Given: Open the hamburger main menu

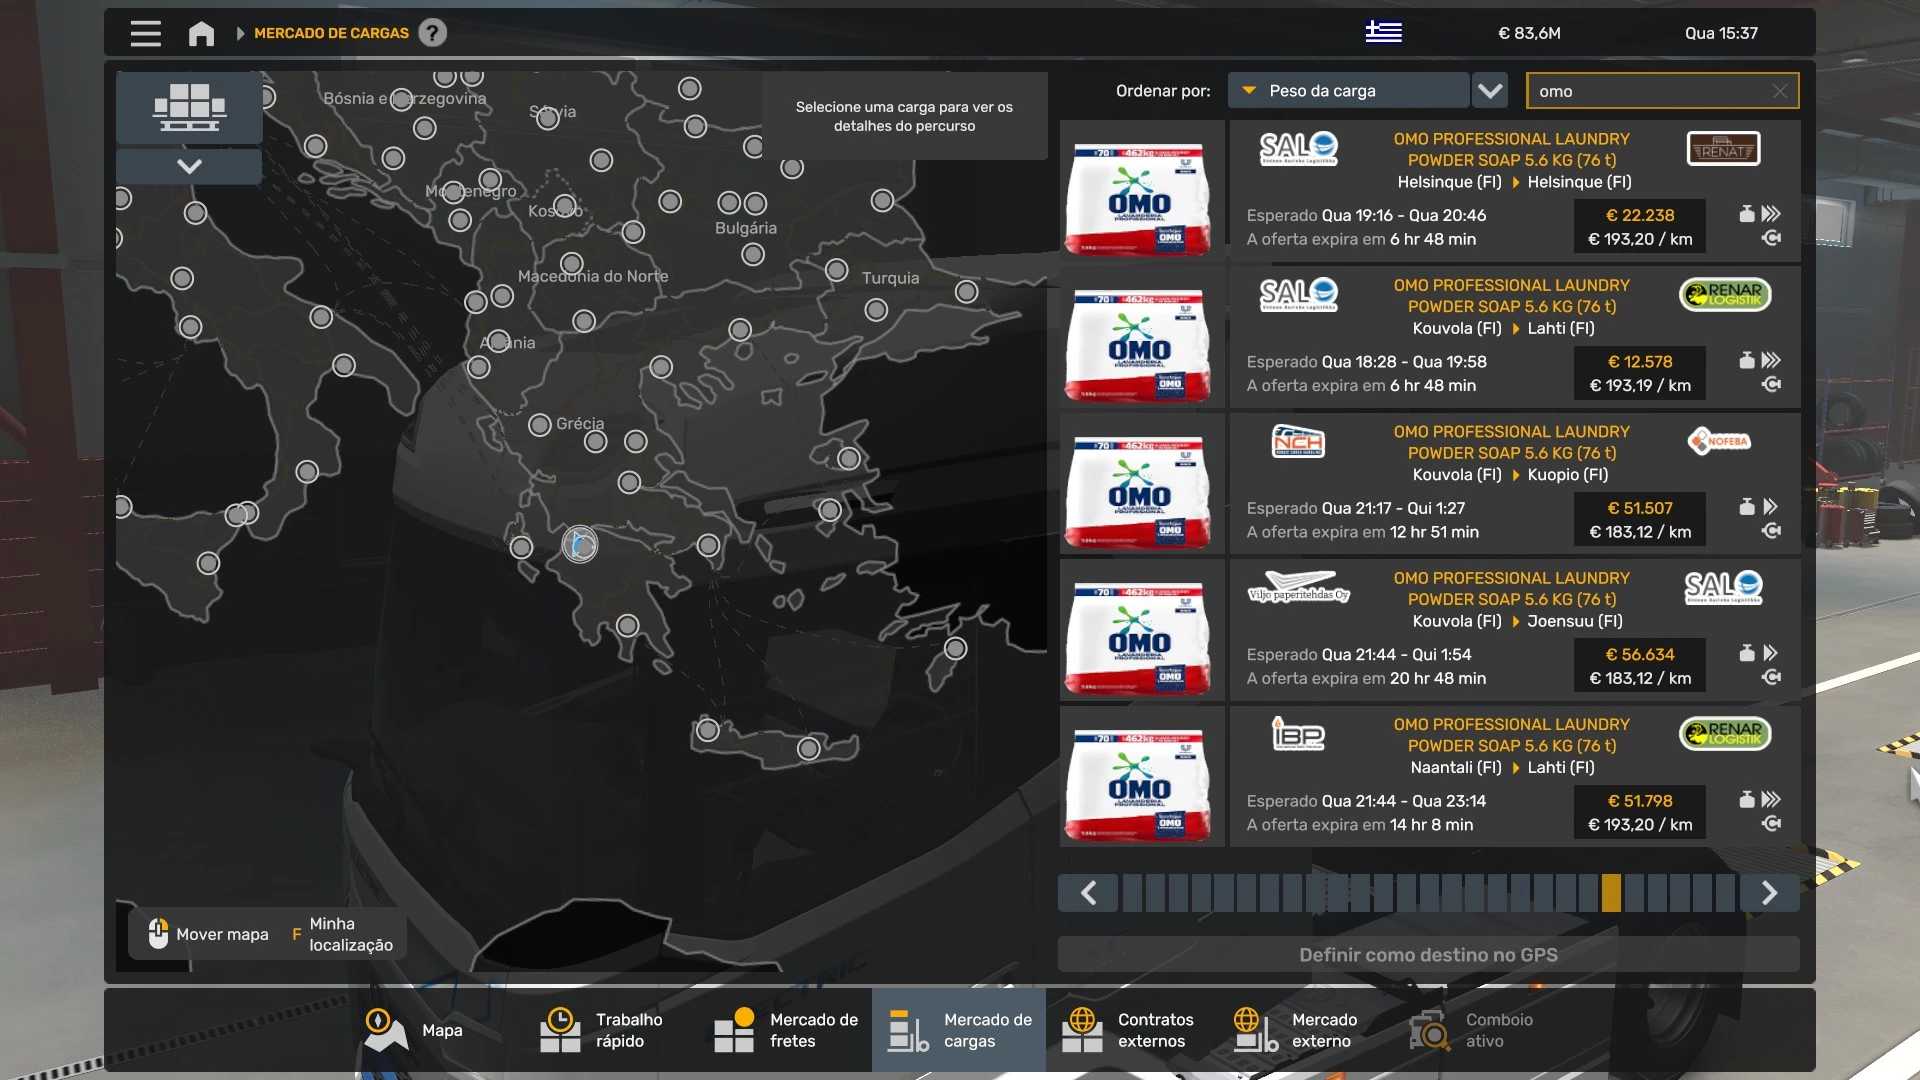Looking at the screenshot, I should 145,33.
